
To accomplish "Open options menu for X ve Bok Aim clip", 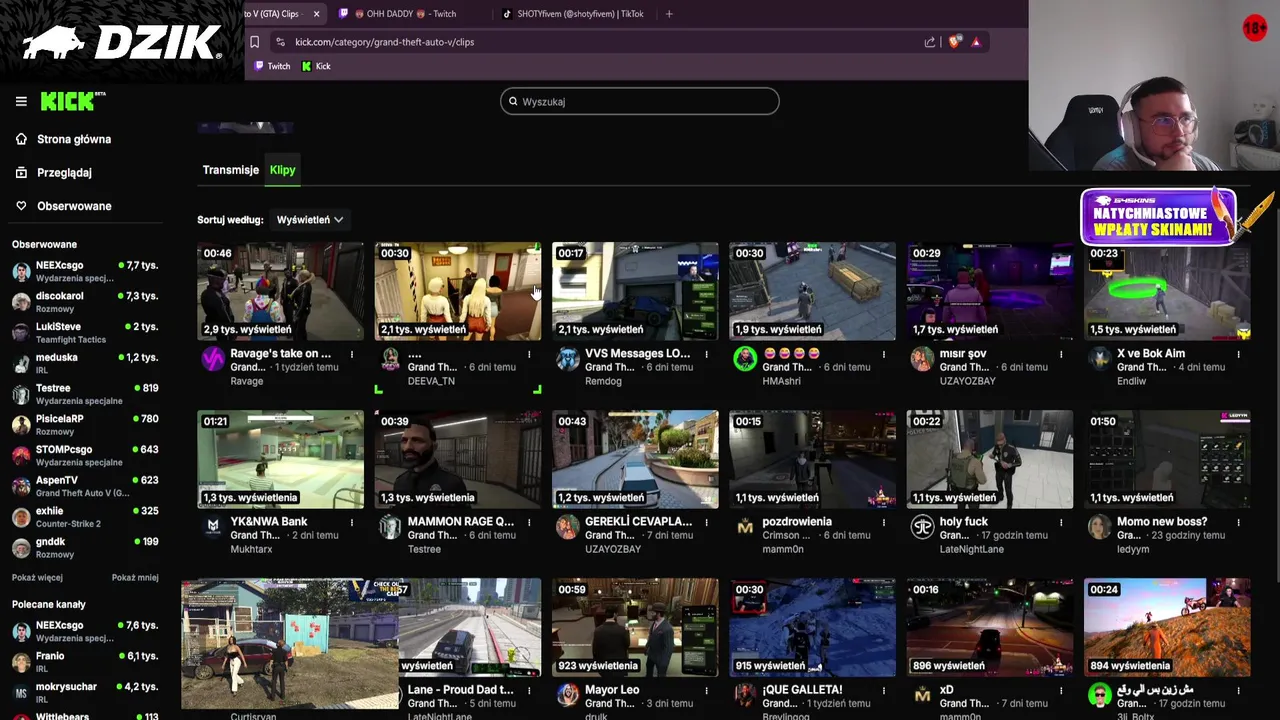I will [x=1238, y=354].
